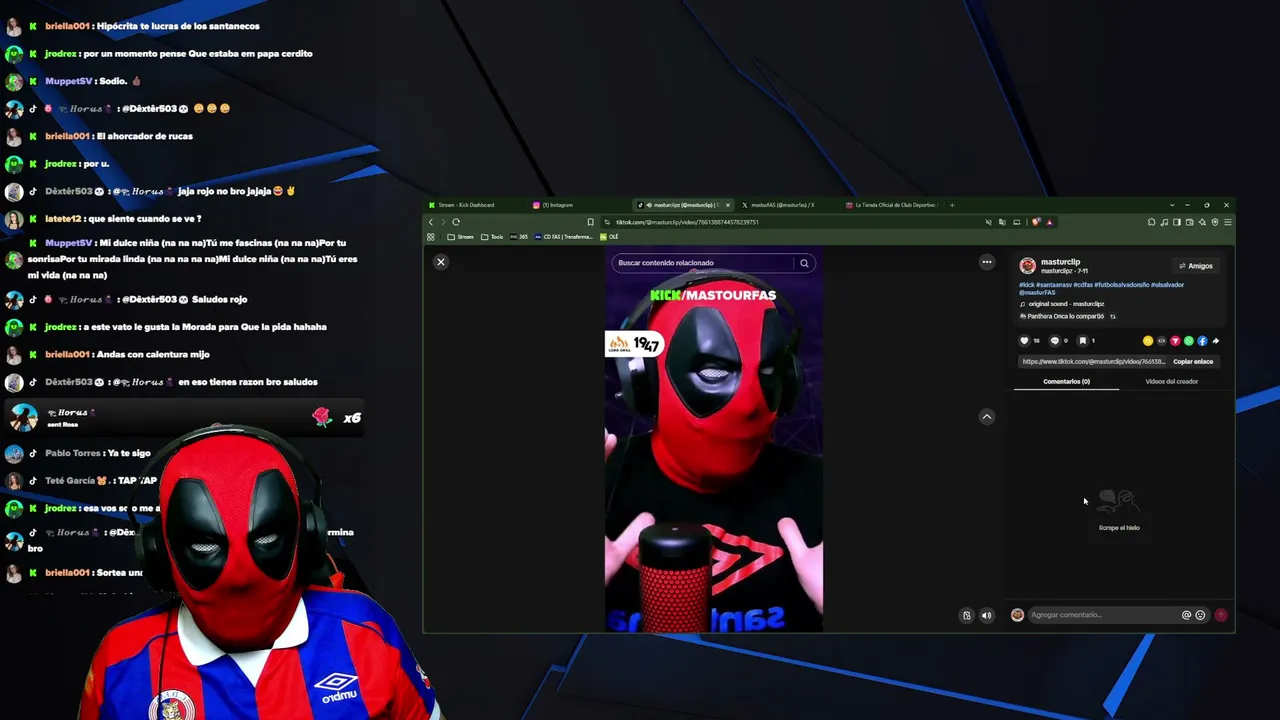Click the tiktok.com address bar URL
Viewport: 1280px width, 720px height.
point(688,222)
